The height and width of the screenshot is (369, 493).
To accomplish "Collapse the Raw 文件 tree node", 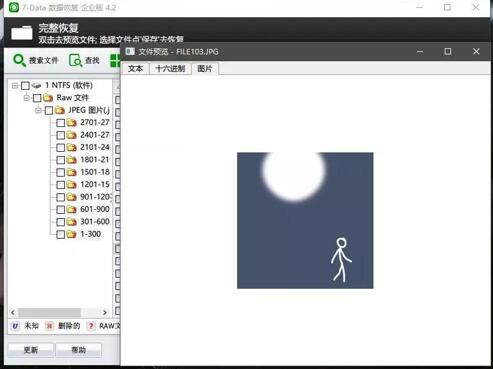I will point(27,98).
